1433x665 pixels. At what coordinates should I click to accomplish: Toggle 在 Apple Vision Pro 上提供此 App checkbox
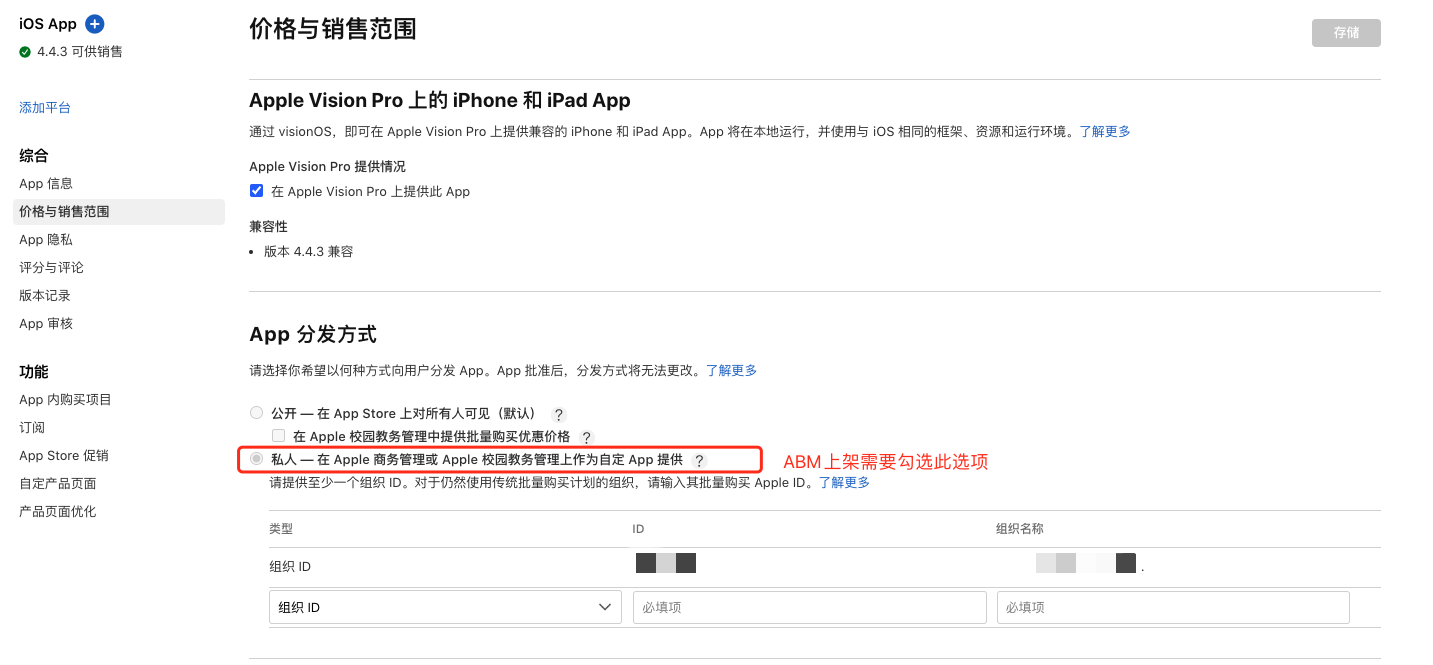click(257, 191)
